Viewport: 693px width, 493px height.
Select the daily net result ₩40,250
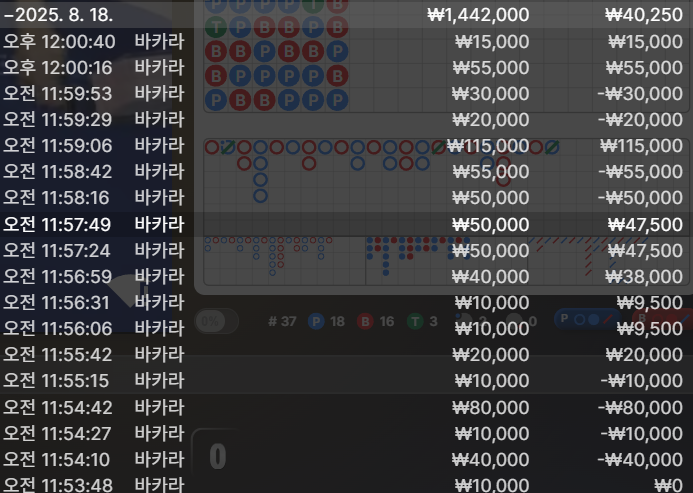pos(644,15)
